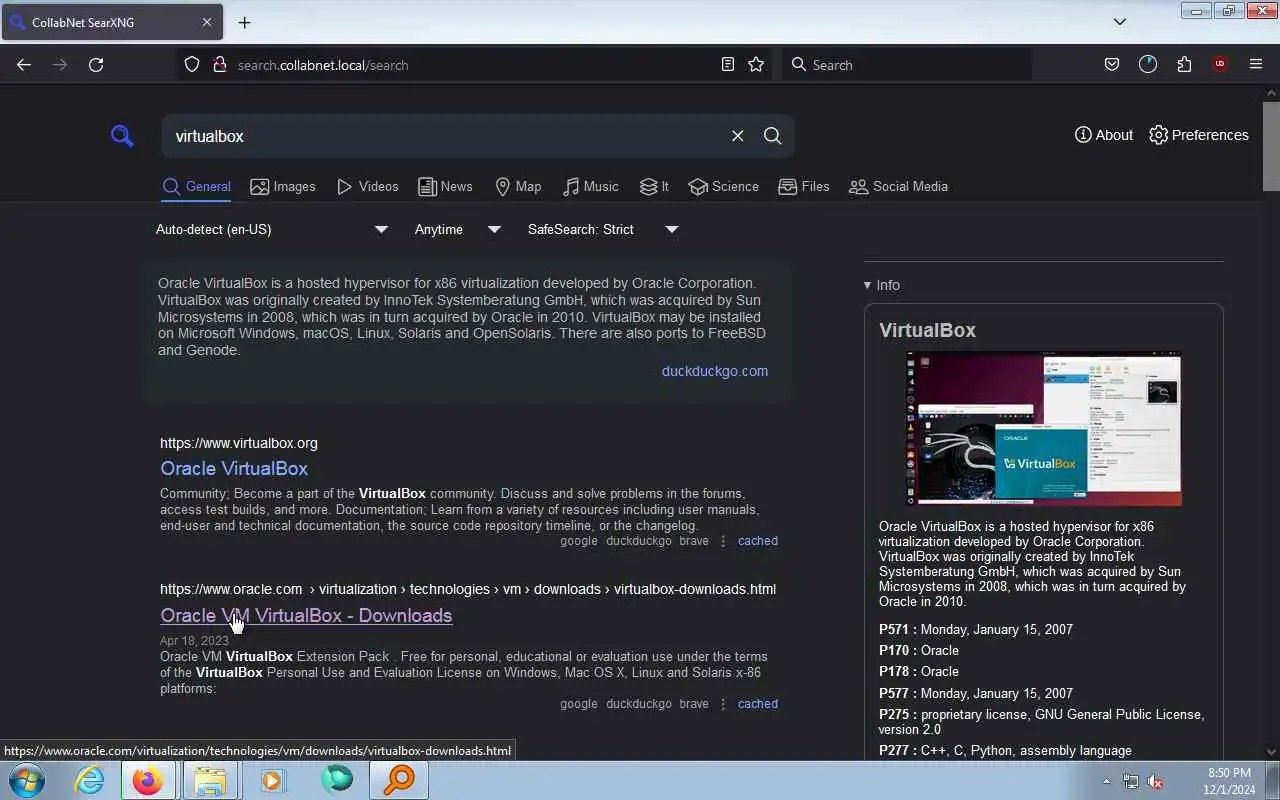Image resolution: width=1280 pixels, height=800 pixels.
Task: Open the Firefox application menu
Action: pos(1256,64)
